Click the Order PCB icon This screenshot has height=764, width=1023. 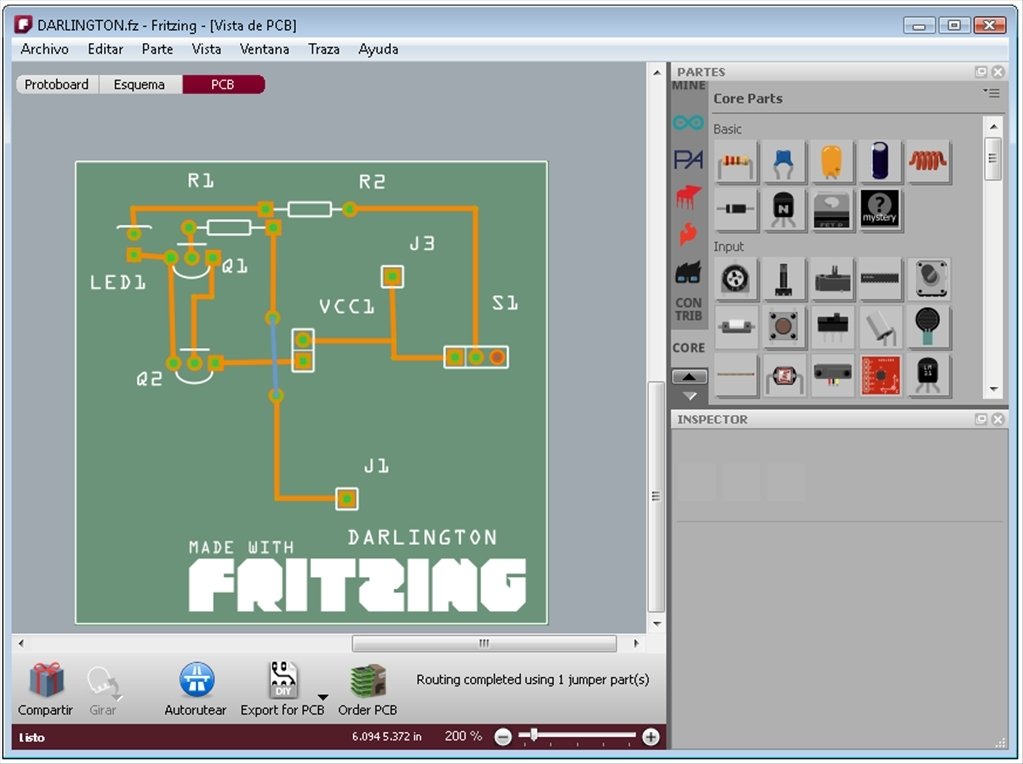[x=369, y=680]
